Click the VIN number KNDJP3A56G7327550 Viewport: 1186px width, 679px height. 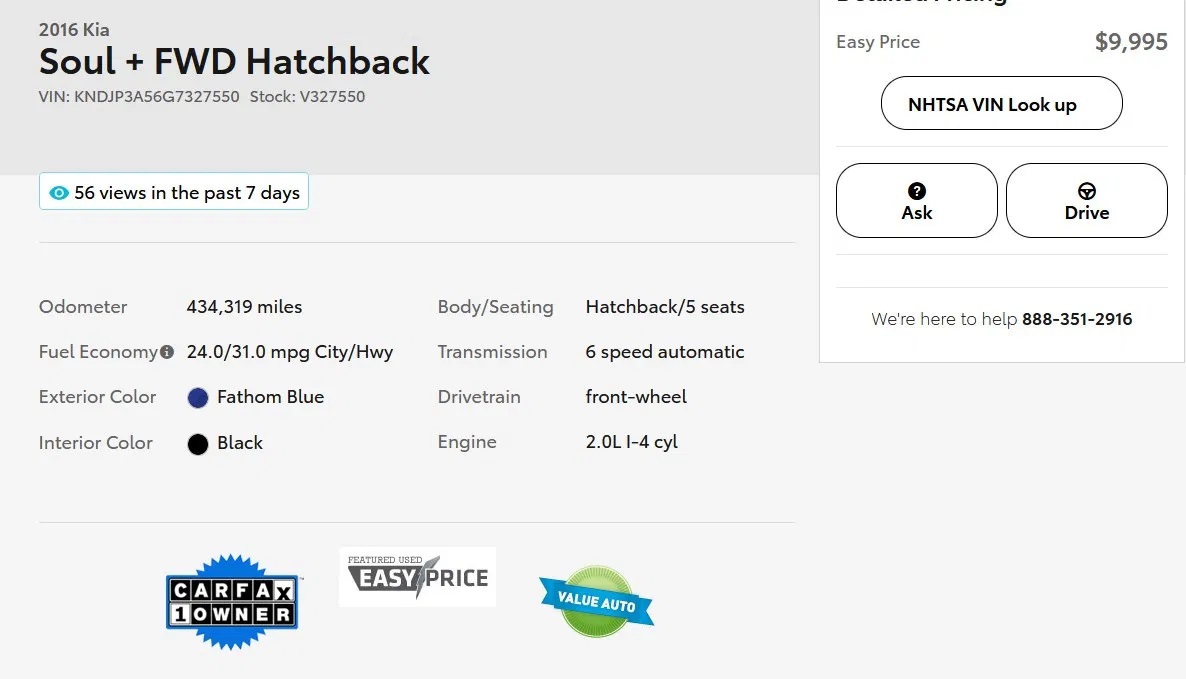[156, 97]
